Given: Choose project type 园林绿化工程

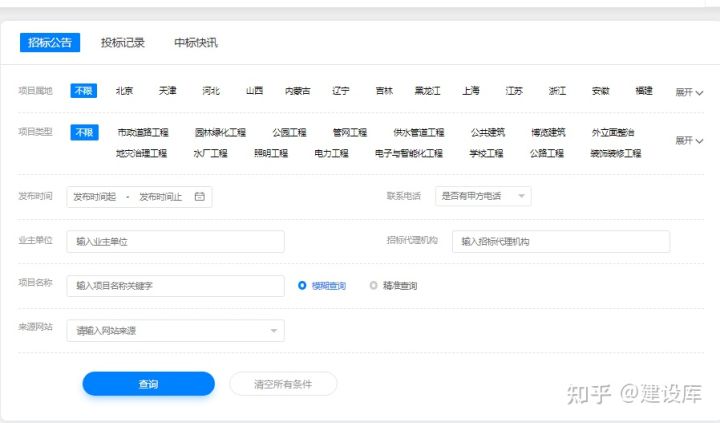Looking at the screenshot, I should click(x=220, y=132).
